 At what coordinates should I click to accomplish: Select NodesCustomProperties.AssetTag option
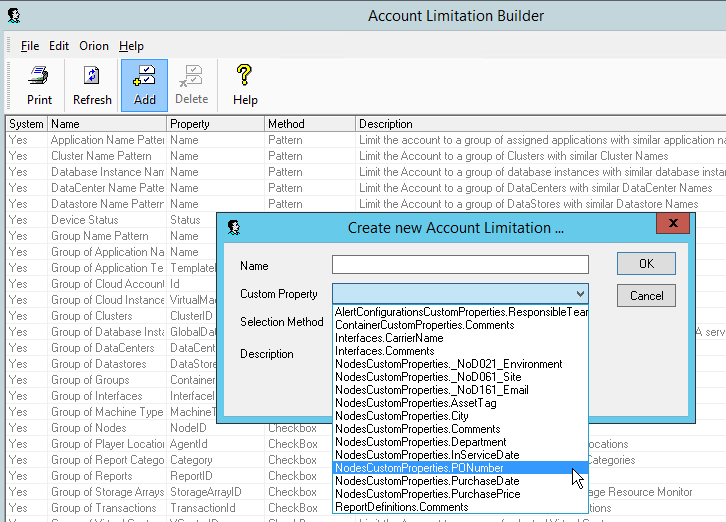(460, 403)
